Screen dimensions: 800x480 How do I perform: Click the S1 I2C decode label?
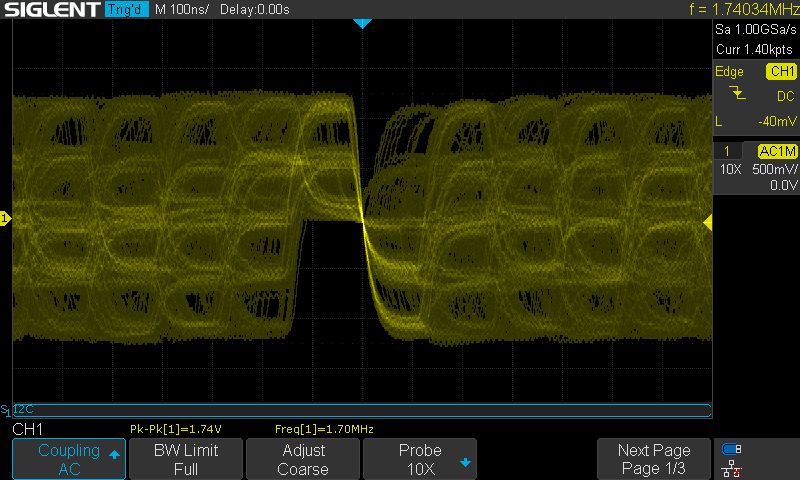[x=16, y=410]
